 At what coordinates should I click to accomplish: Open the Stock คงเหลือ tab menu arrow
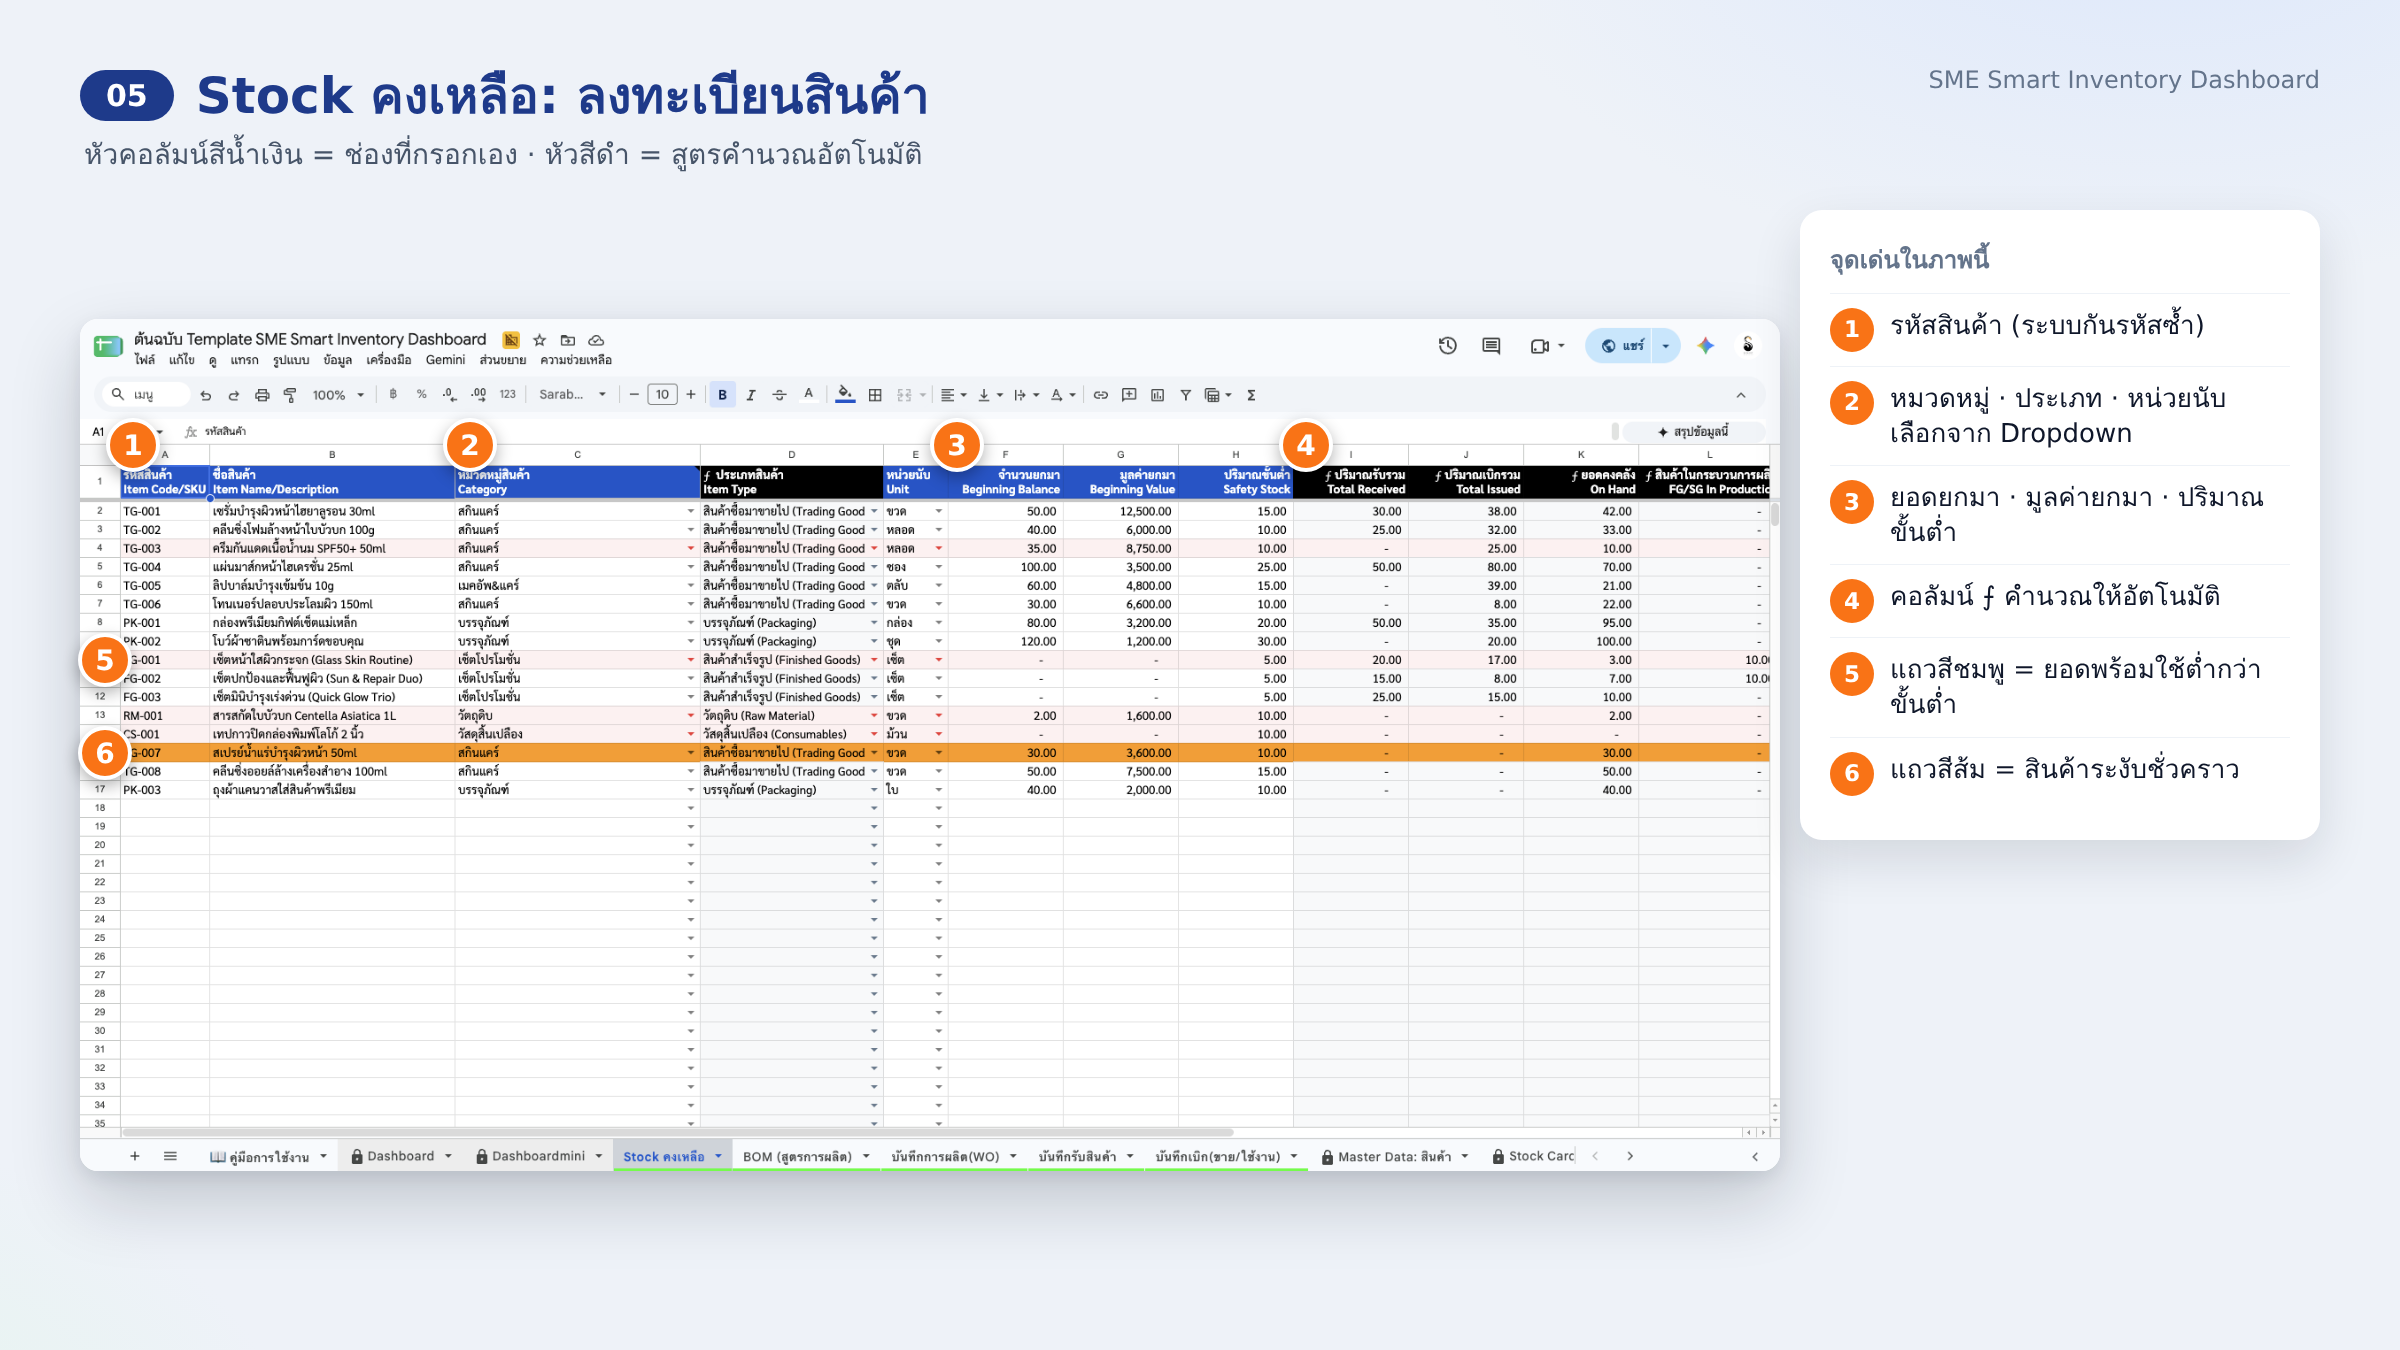tap(718, 1157)
